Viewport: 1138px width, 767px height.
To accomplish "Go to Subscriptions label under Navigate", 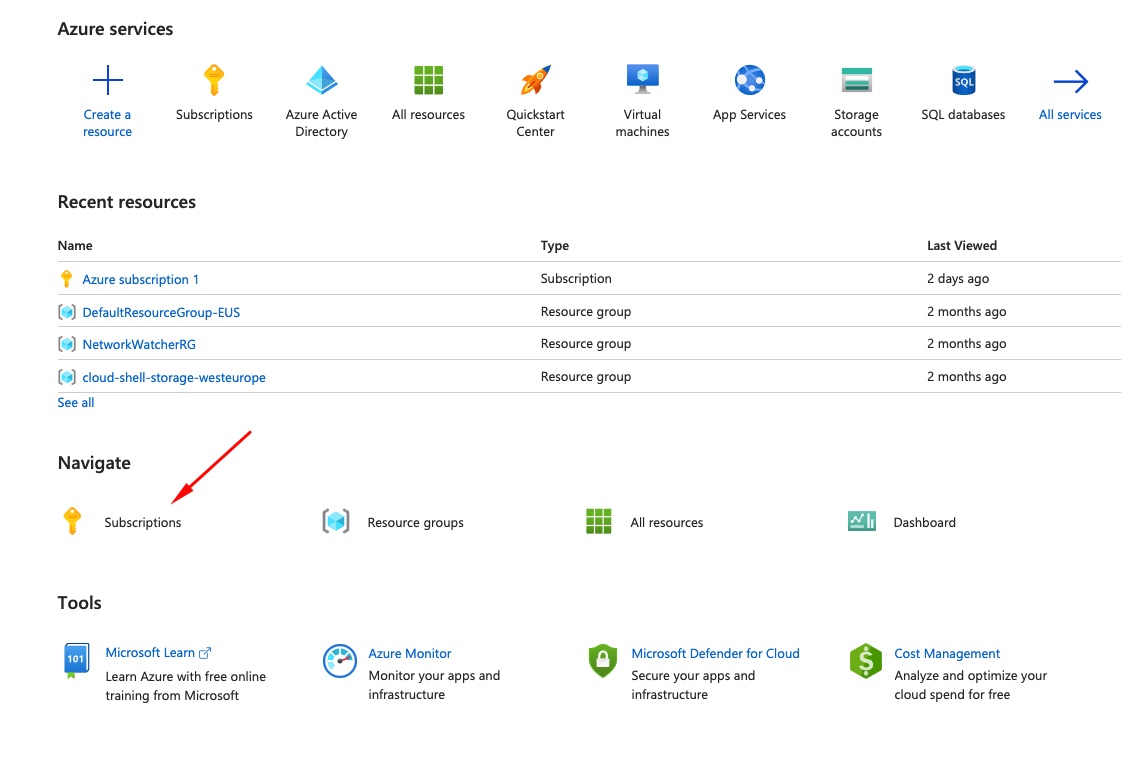I will (x=143, y=522).
